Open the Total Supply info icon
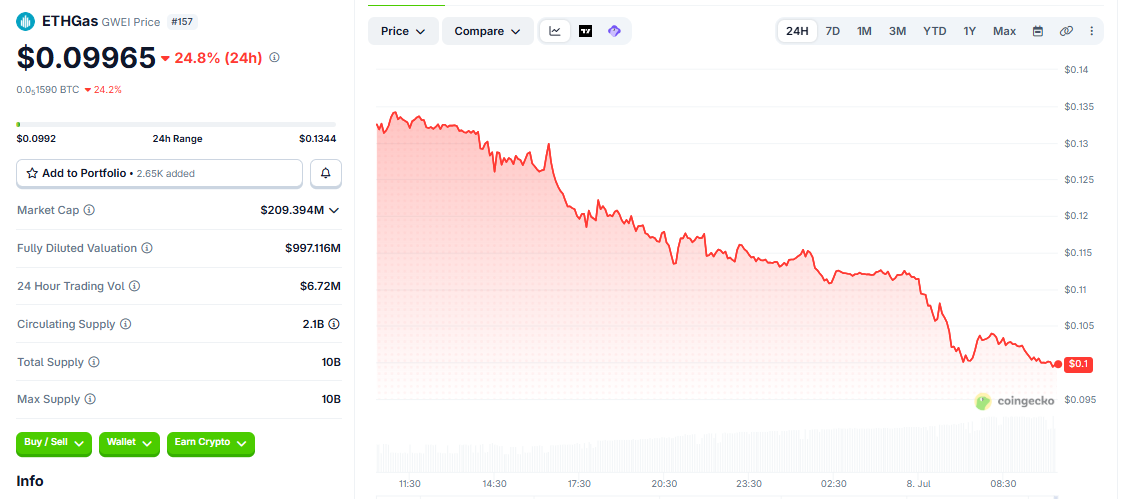 [x=94, y=362]
